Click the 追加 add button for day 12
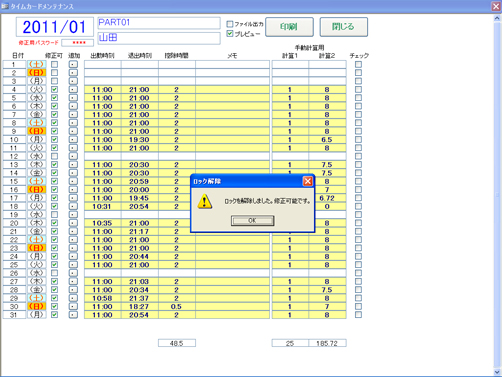The image size is (502, 377). 73,156
